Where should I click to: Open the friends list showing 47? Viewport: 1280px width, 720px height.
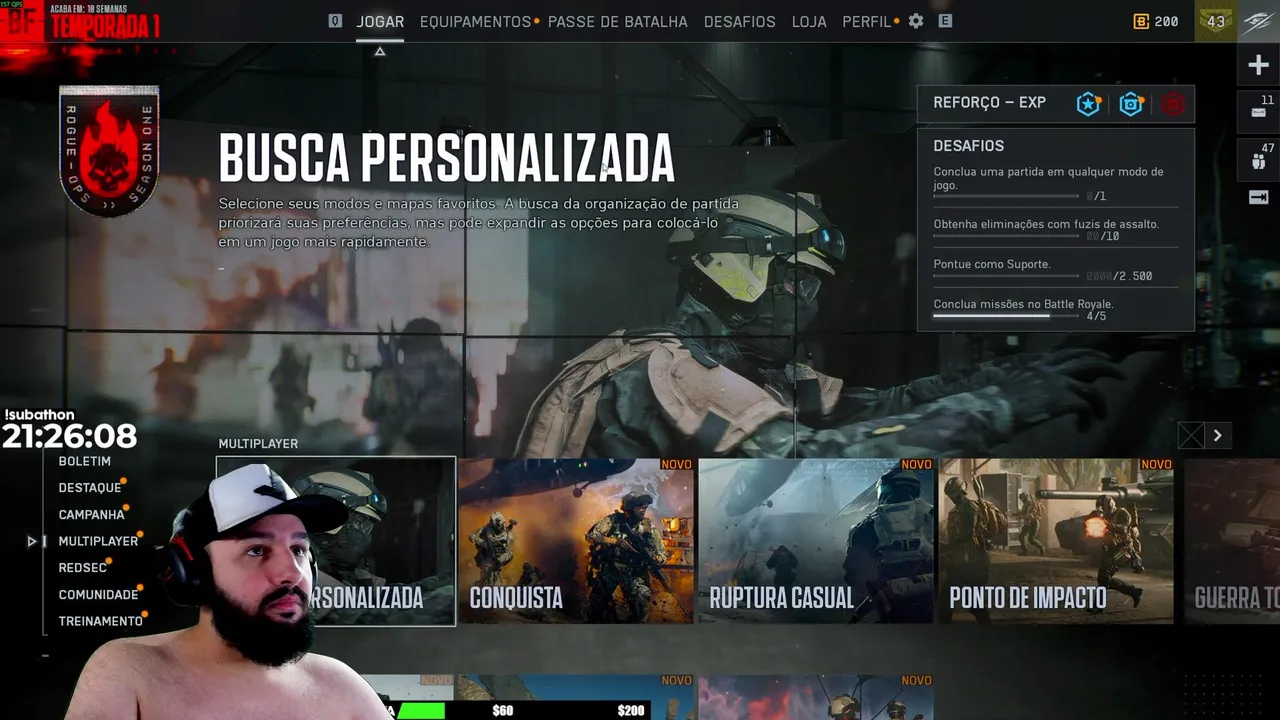click(x=1258, y=160)
